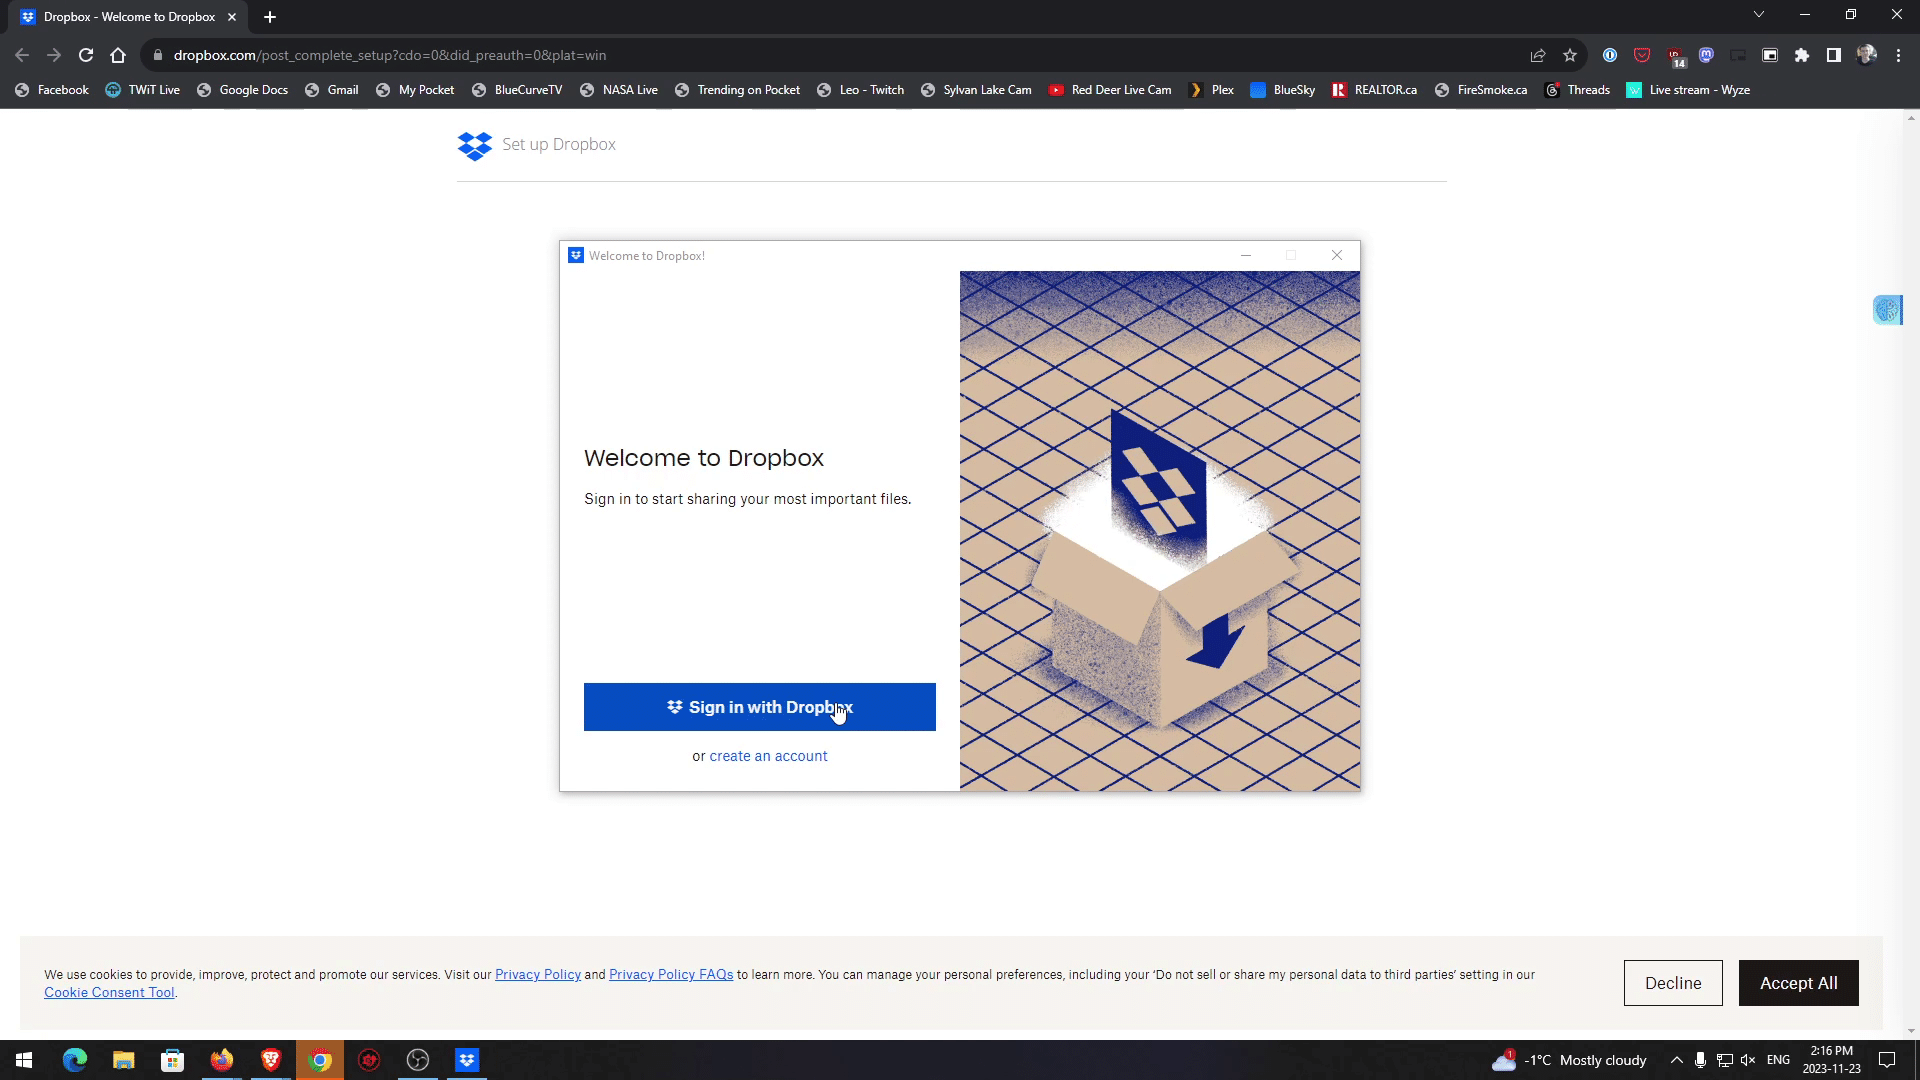This screenshot has height=1080, width=1920.
Task: Click Sign in with Dropbox button
Action: point(759,707)
